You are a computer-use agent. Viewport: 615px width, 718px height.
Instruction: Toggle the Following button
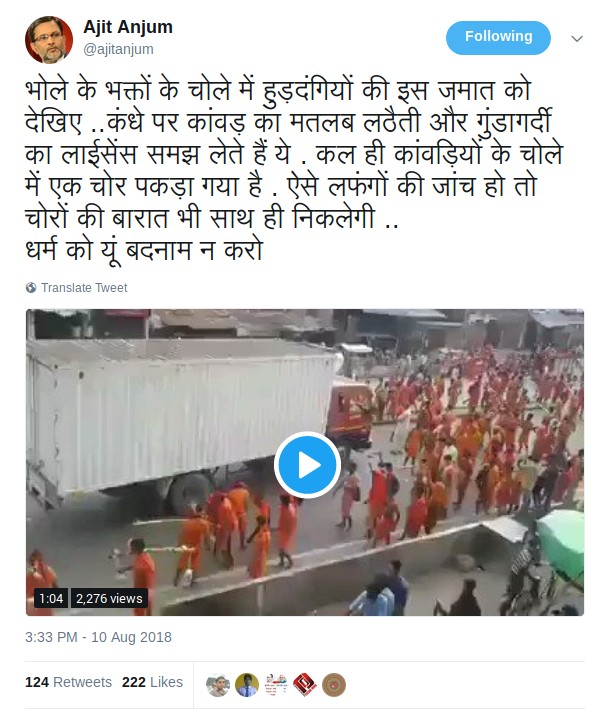pos(498,37)
